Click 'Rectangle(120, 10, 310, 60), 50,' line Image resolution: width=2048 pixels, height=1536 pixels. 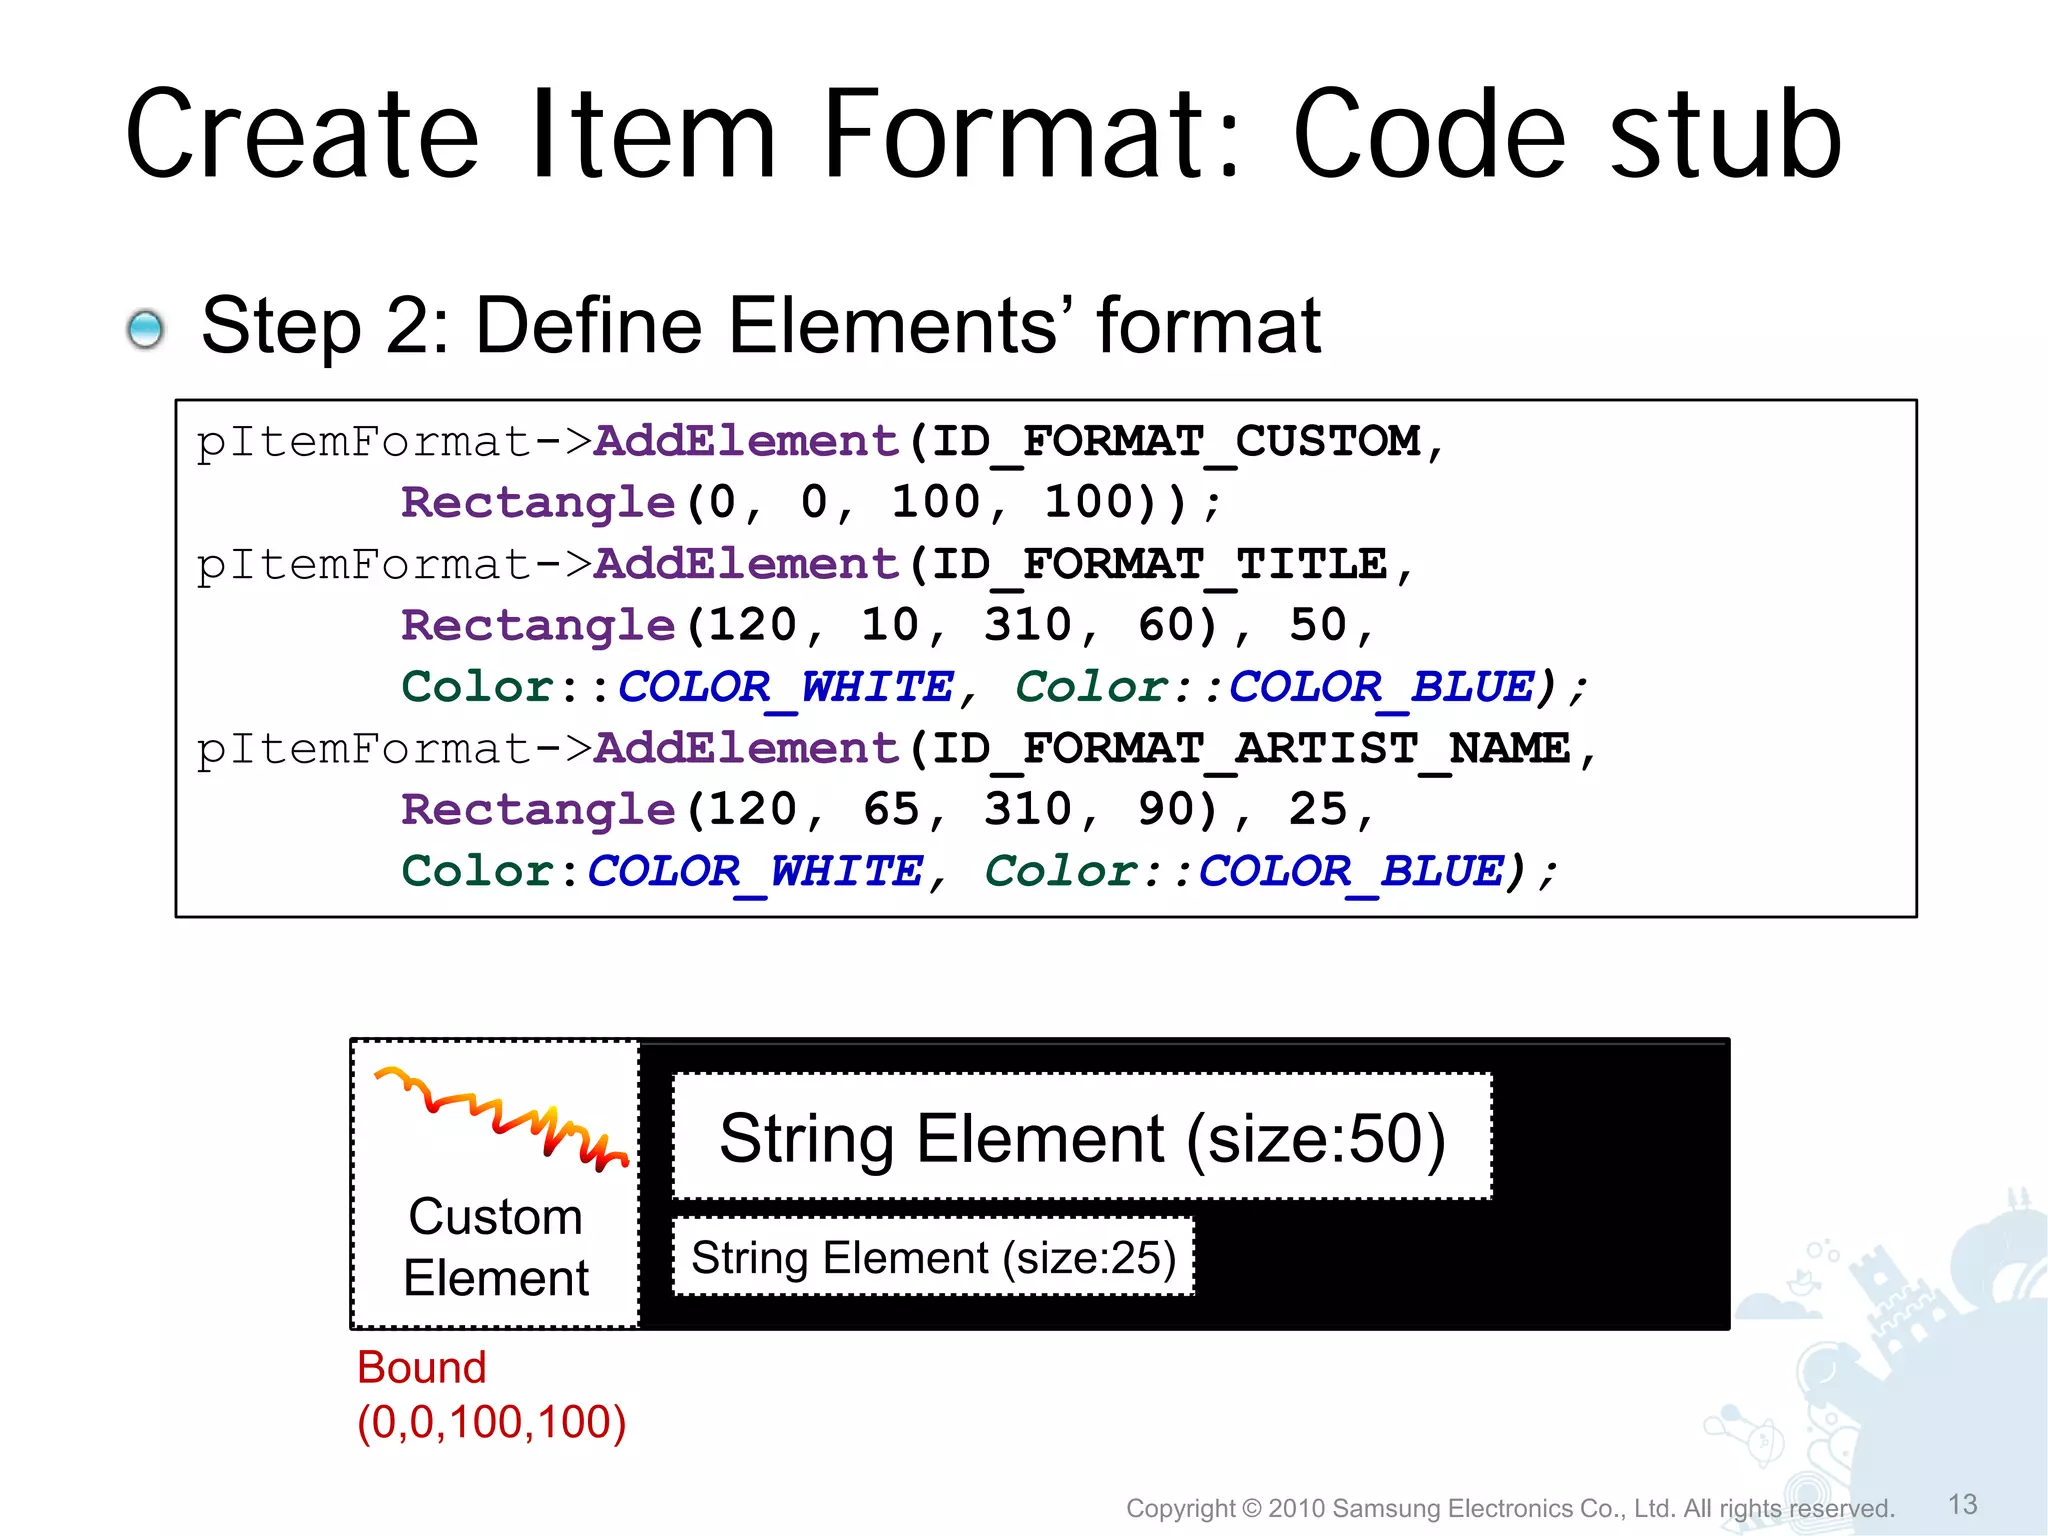click(x=889, y=626)
